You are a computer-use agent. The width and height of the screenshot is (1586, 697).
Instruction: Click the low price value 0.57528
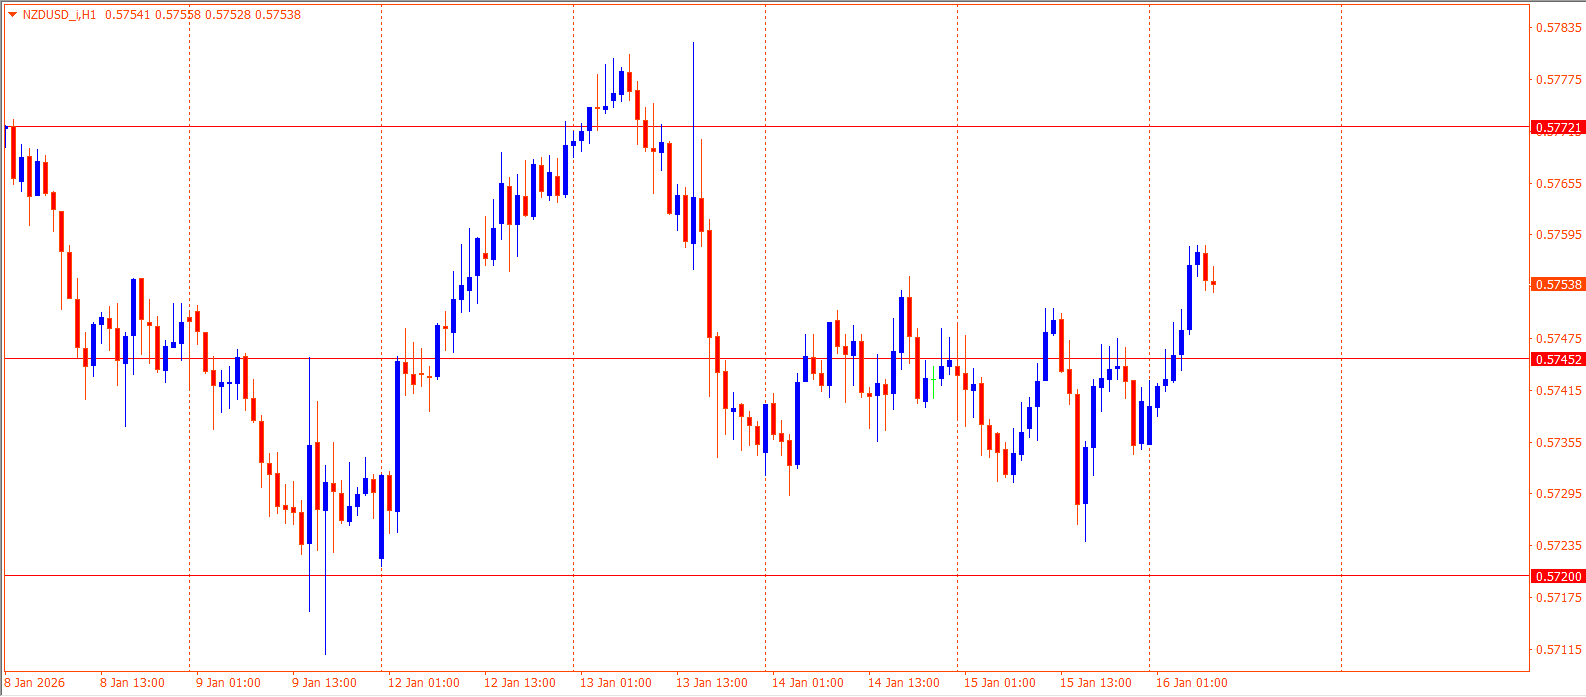point(228,15)
